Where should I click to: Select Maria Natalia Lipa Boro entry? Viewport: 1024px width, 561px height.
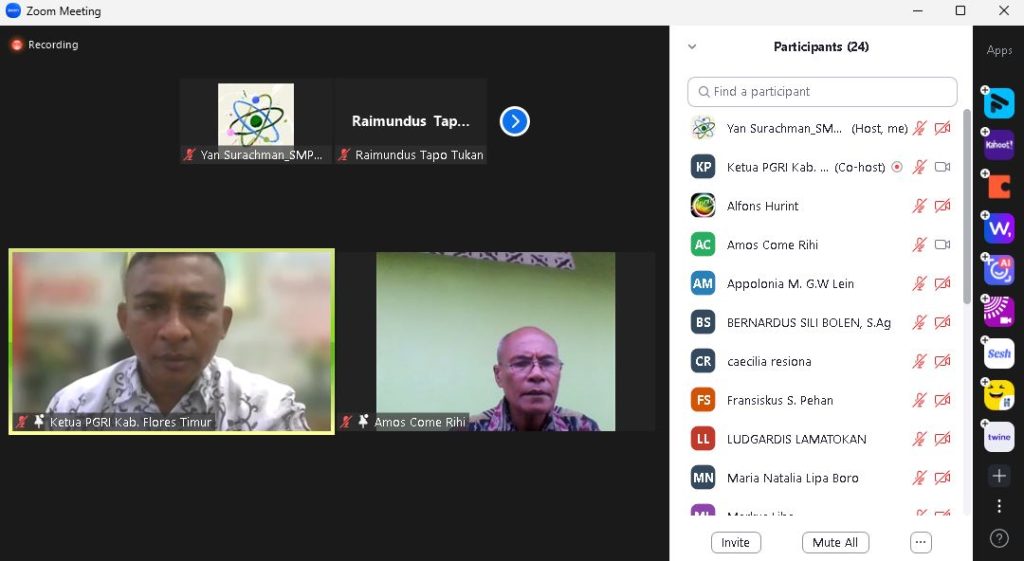792,478
